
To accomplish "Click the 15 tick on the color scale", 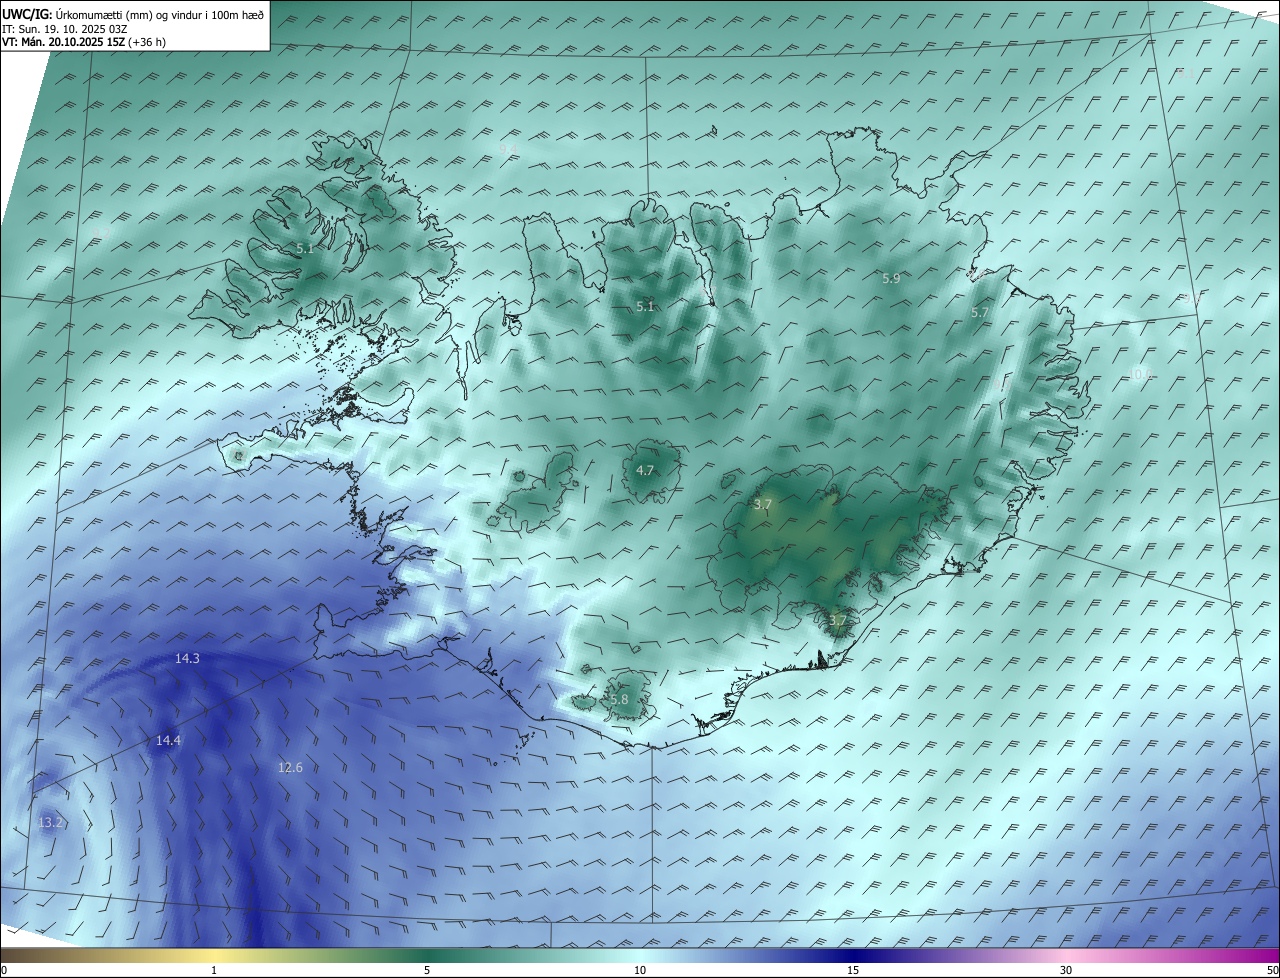I will pos(853,970).
